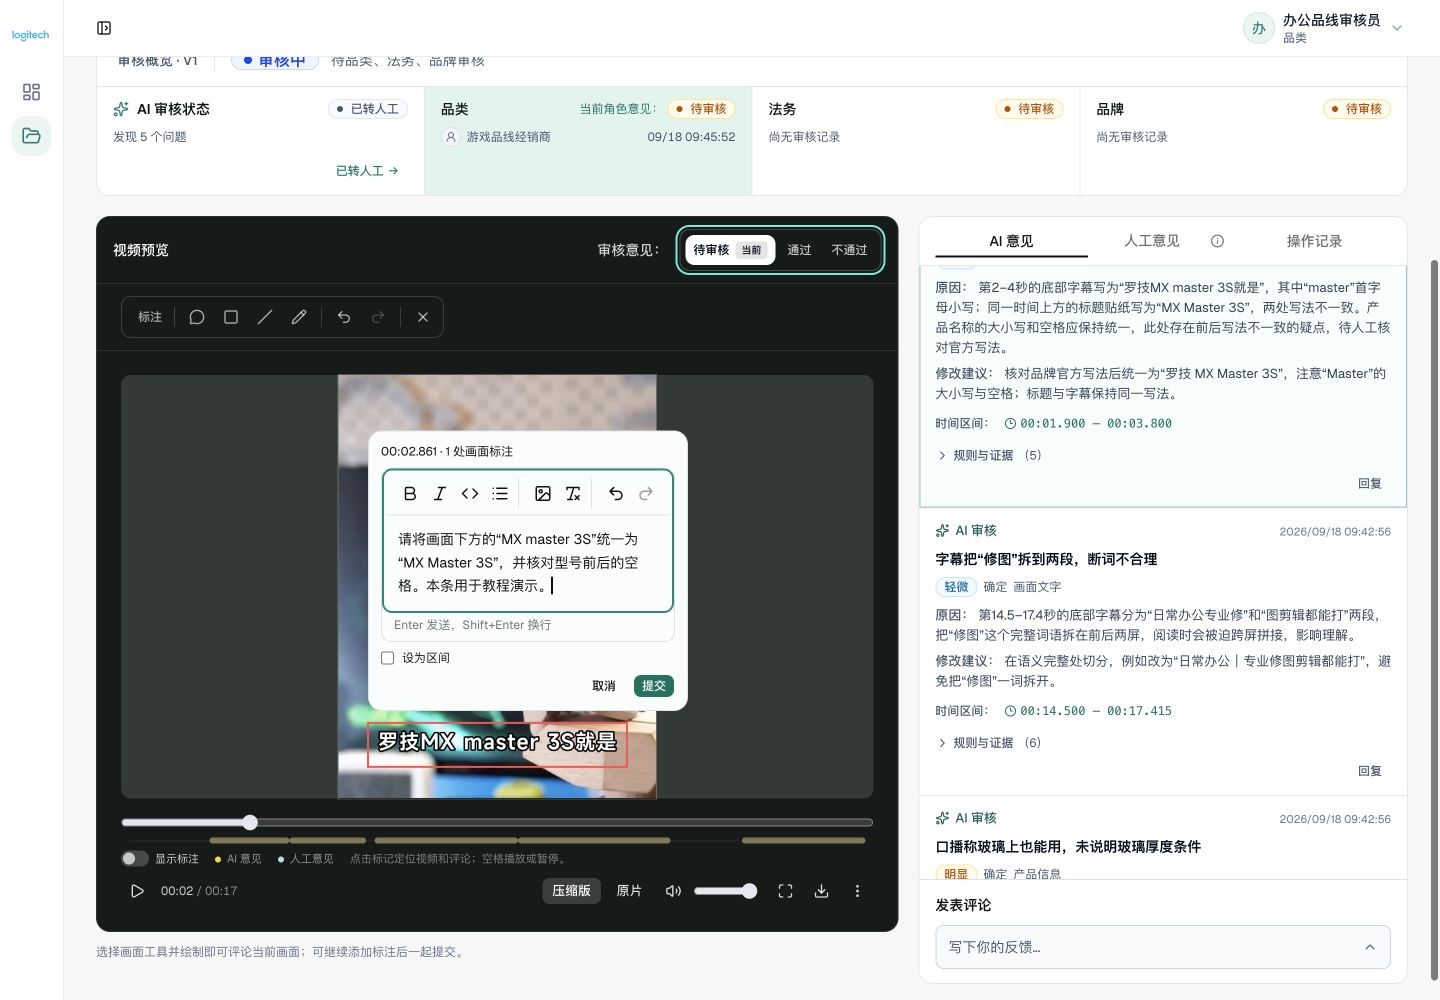Click info icon next to 人工意见

[x=1217, y=241]
